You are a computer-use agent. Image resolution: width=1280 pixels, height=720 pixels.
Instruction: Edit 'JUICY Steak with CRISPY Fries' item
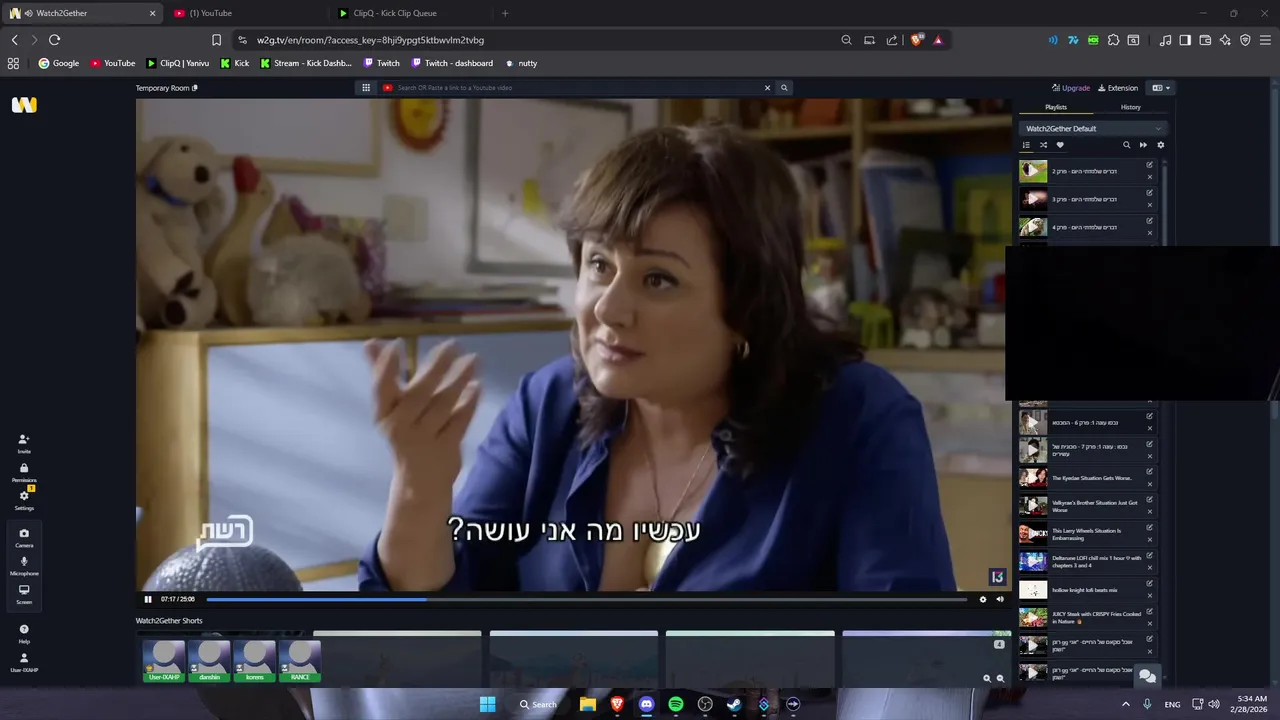tap(1150, 611)
